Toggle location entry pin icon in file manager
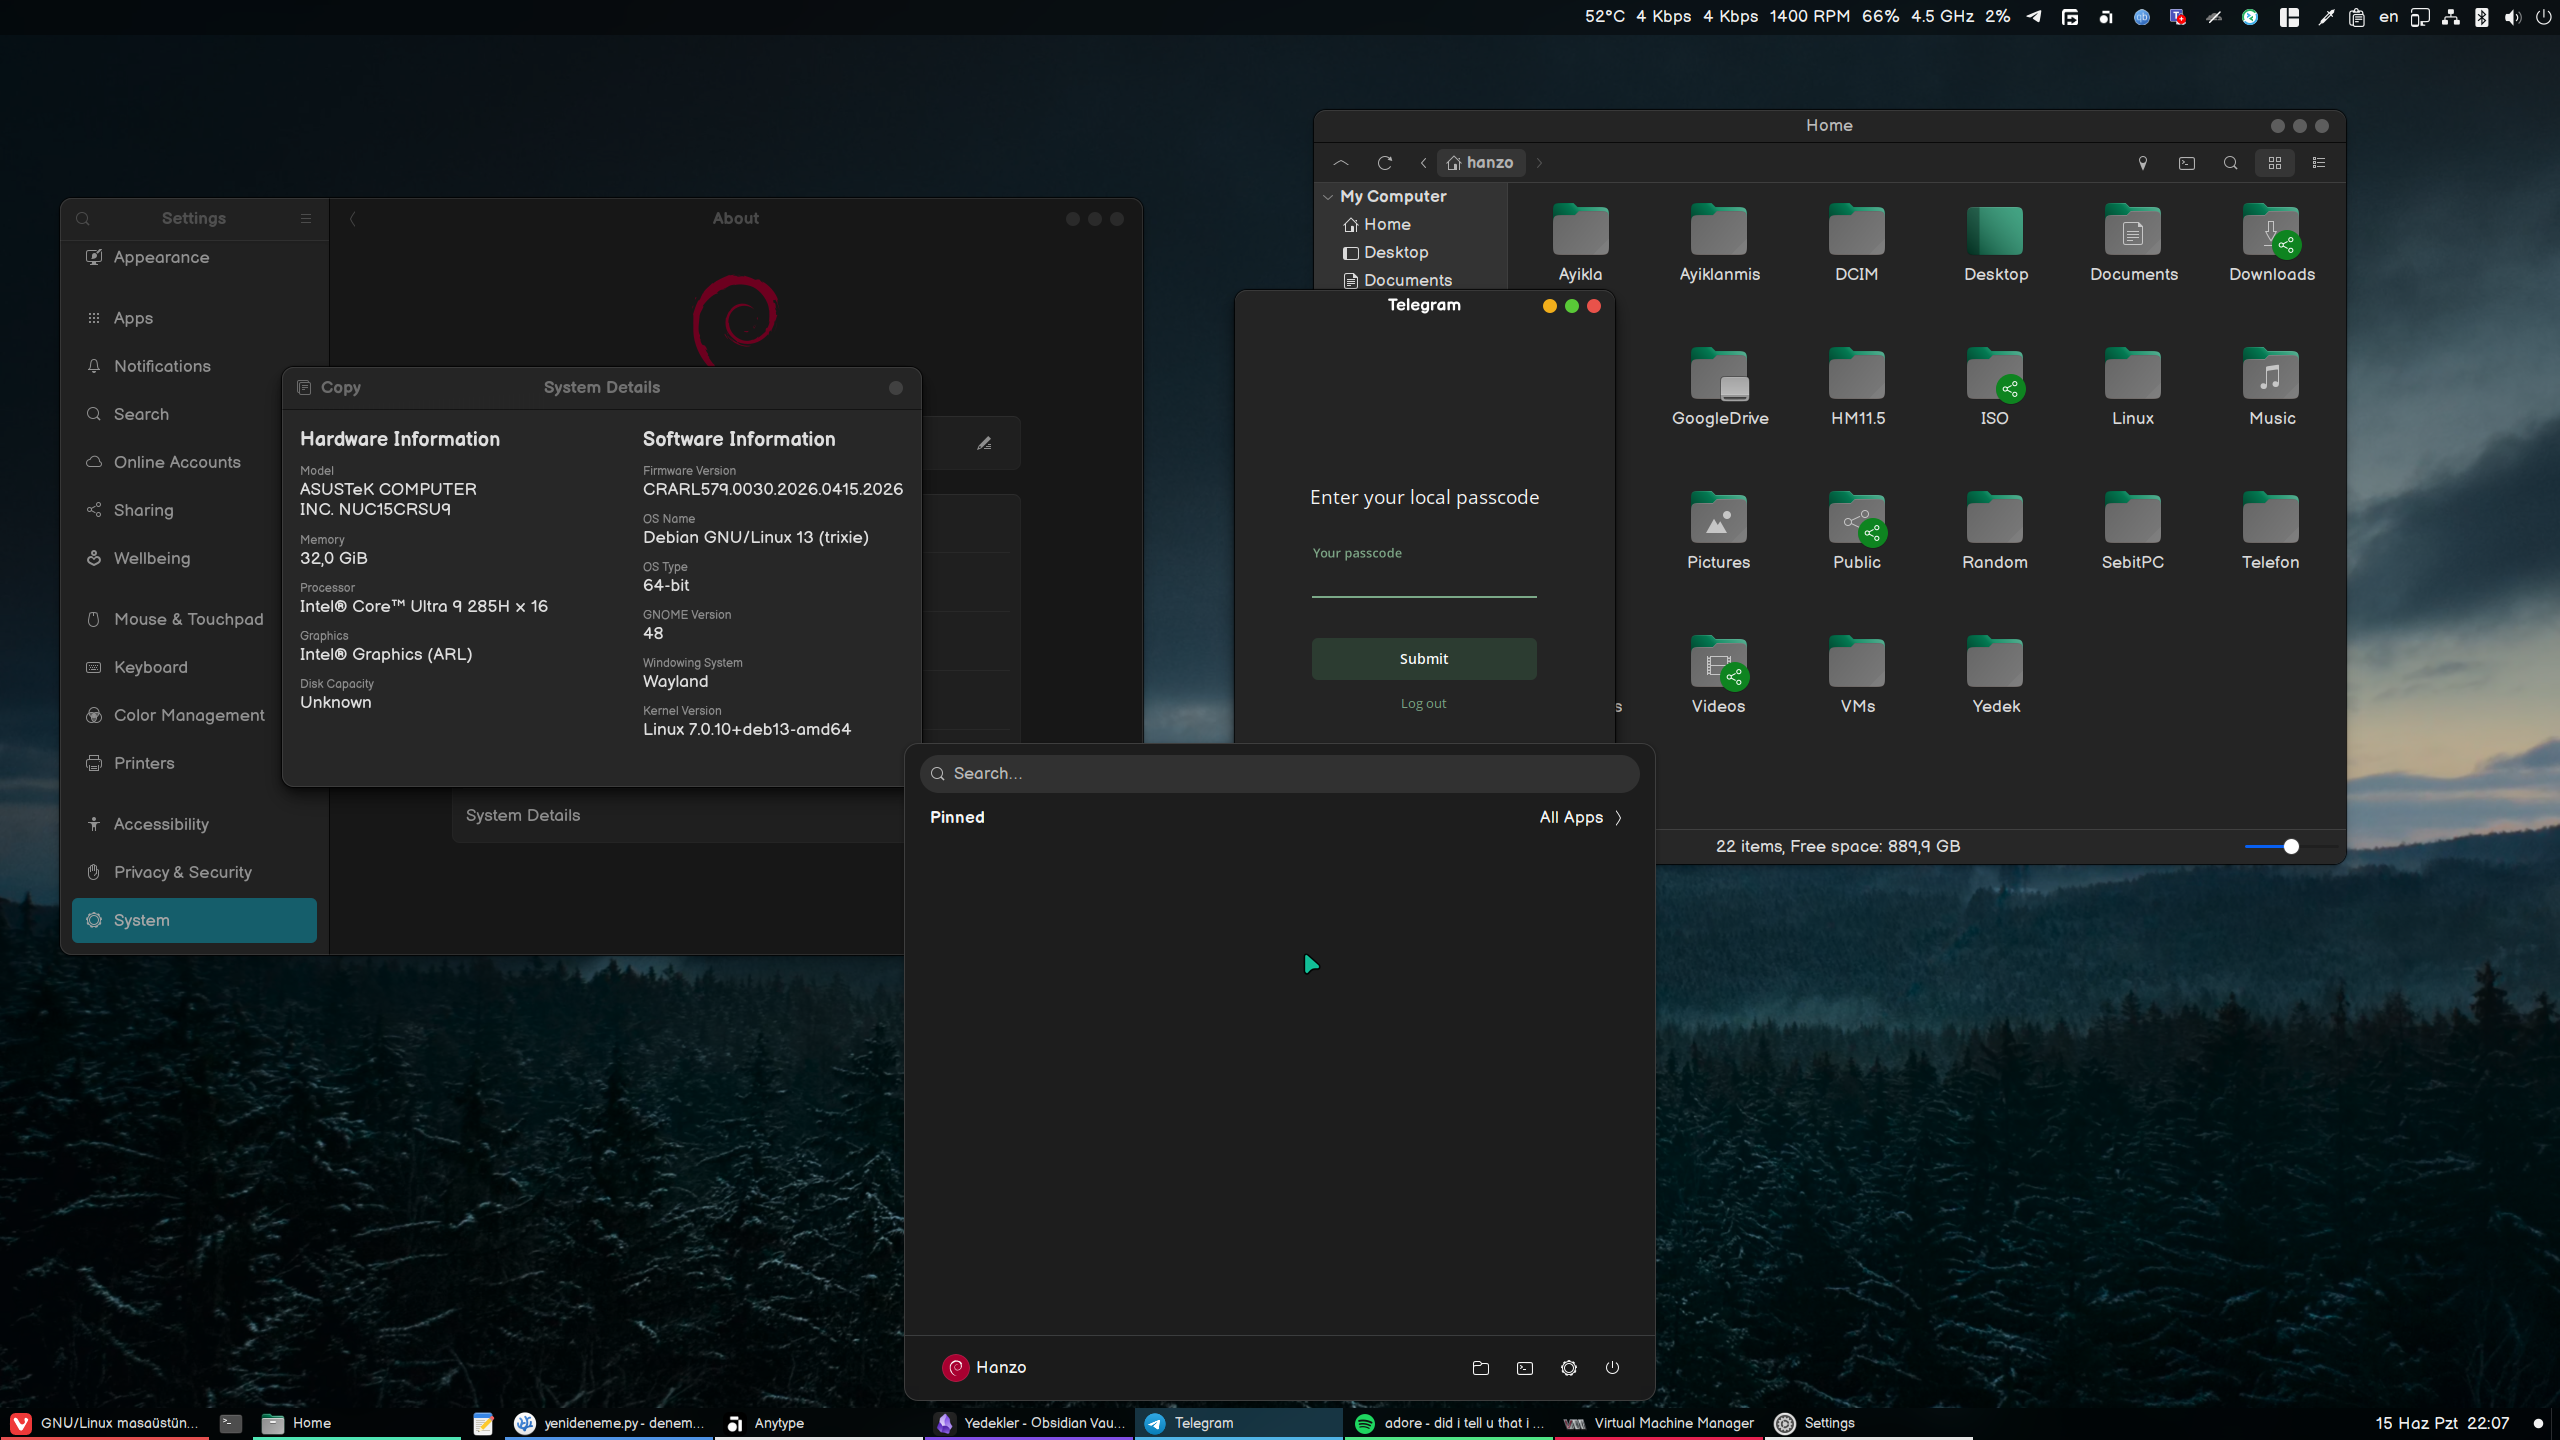 tap(2142, 163)
